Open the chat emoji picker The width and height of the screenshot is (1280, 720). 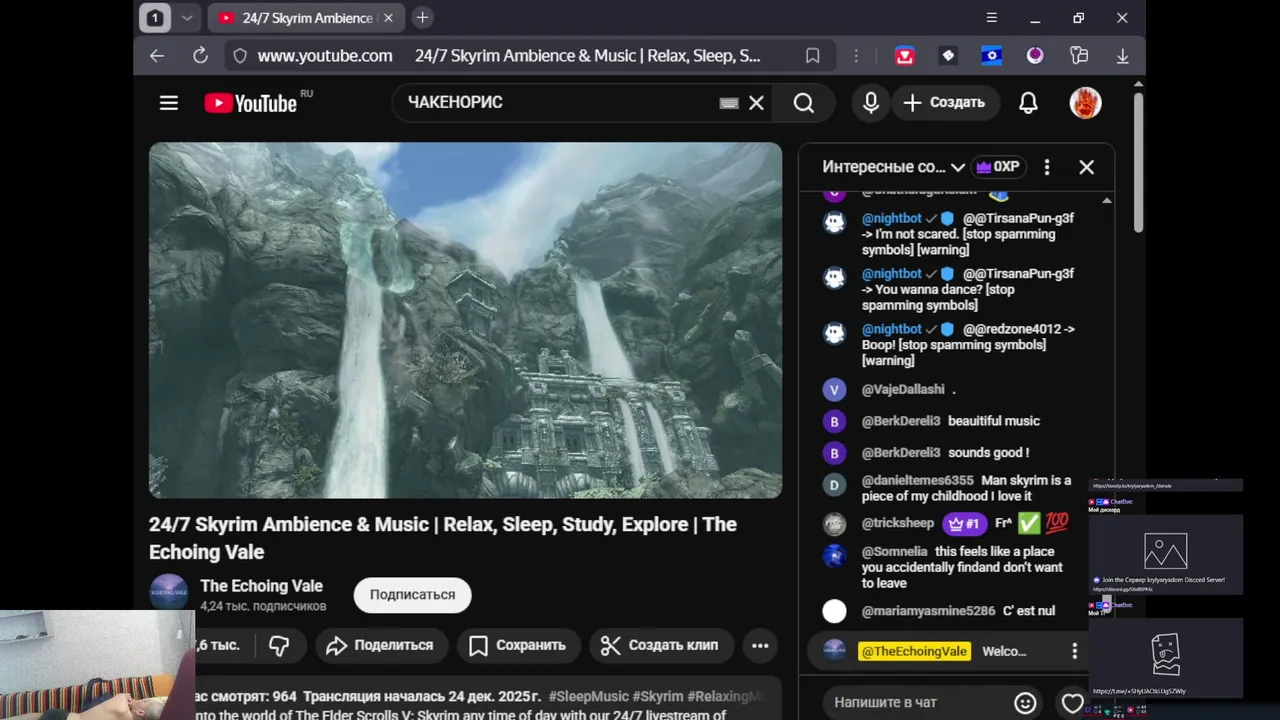[1025, 703]
